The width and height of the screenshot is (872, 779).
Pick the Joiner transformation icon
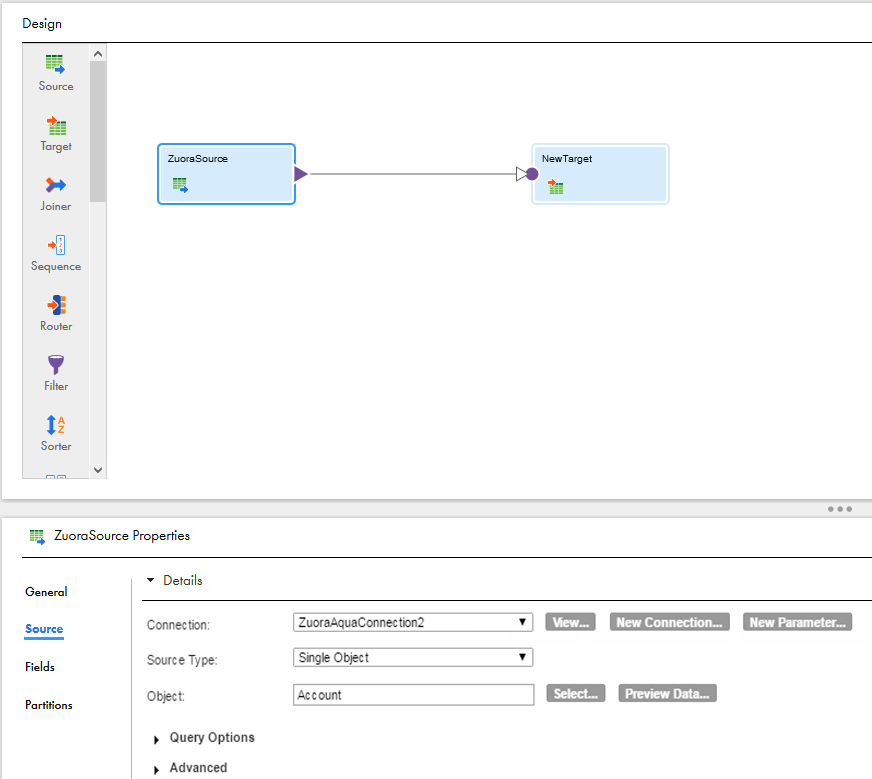coord(56,185)
